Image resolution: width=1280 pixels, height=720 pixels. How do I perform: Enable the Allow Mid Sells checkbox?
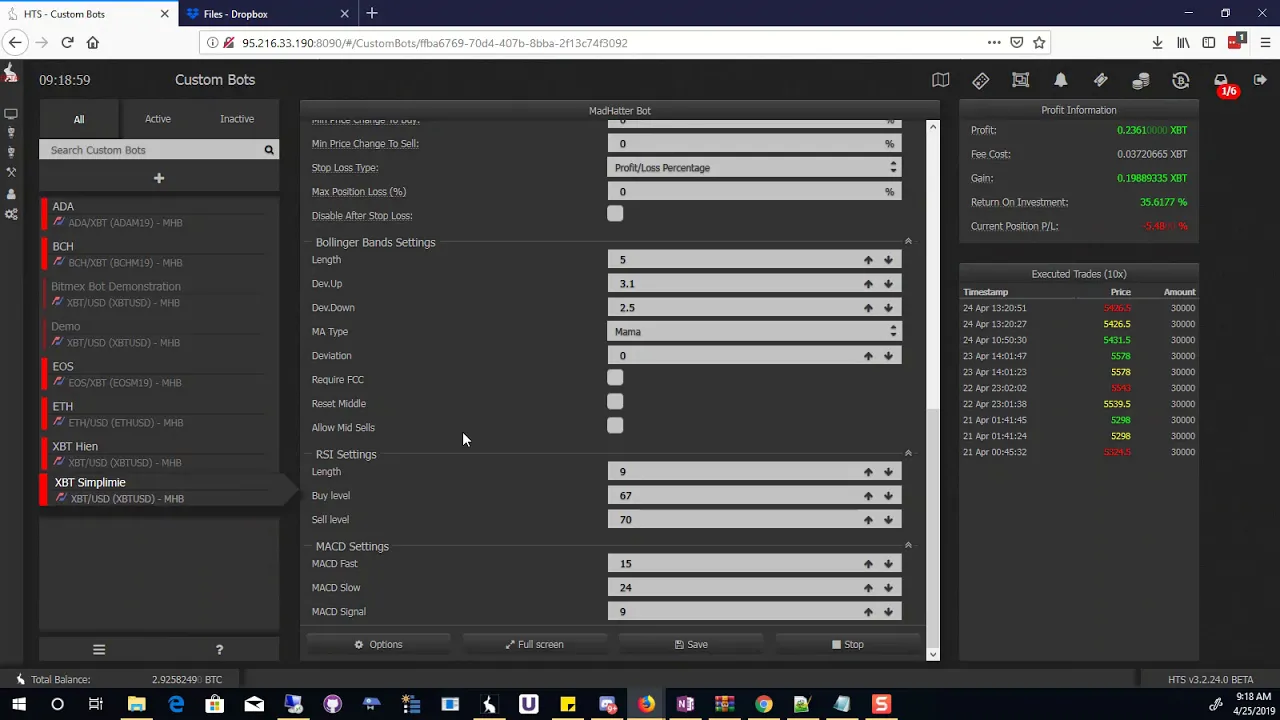615,426
